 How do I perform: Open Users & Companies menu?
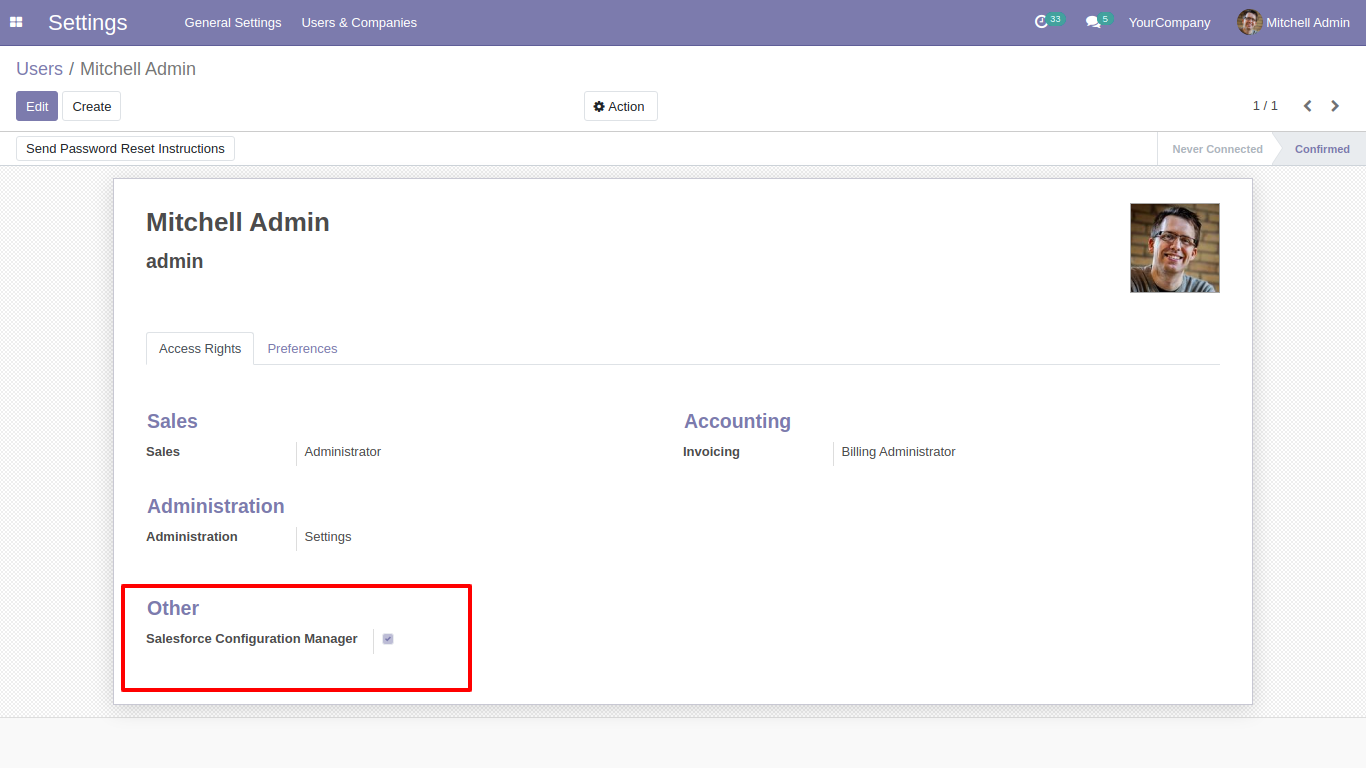click(x=359, y=22)
